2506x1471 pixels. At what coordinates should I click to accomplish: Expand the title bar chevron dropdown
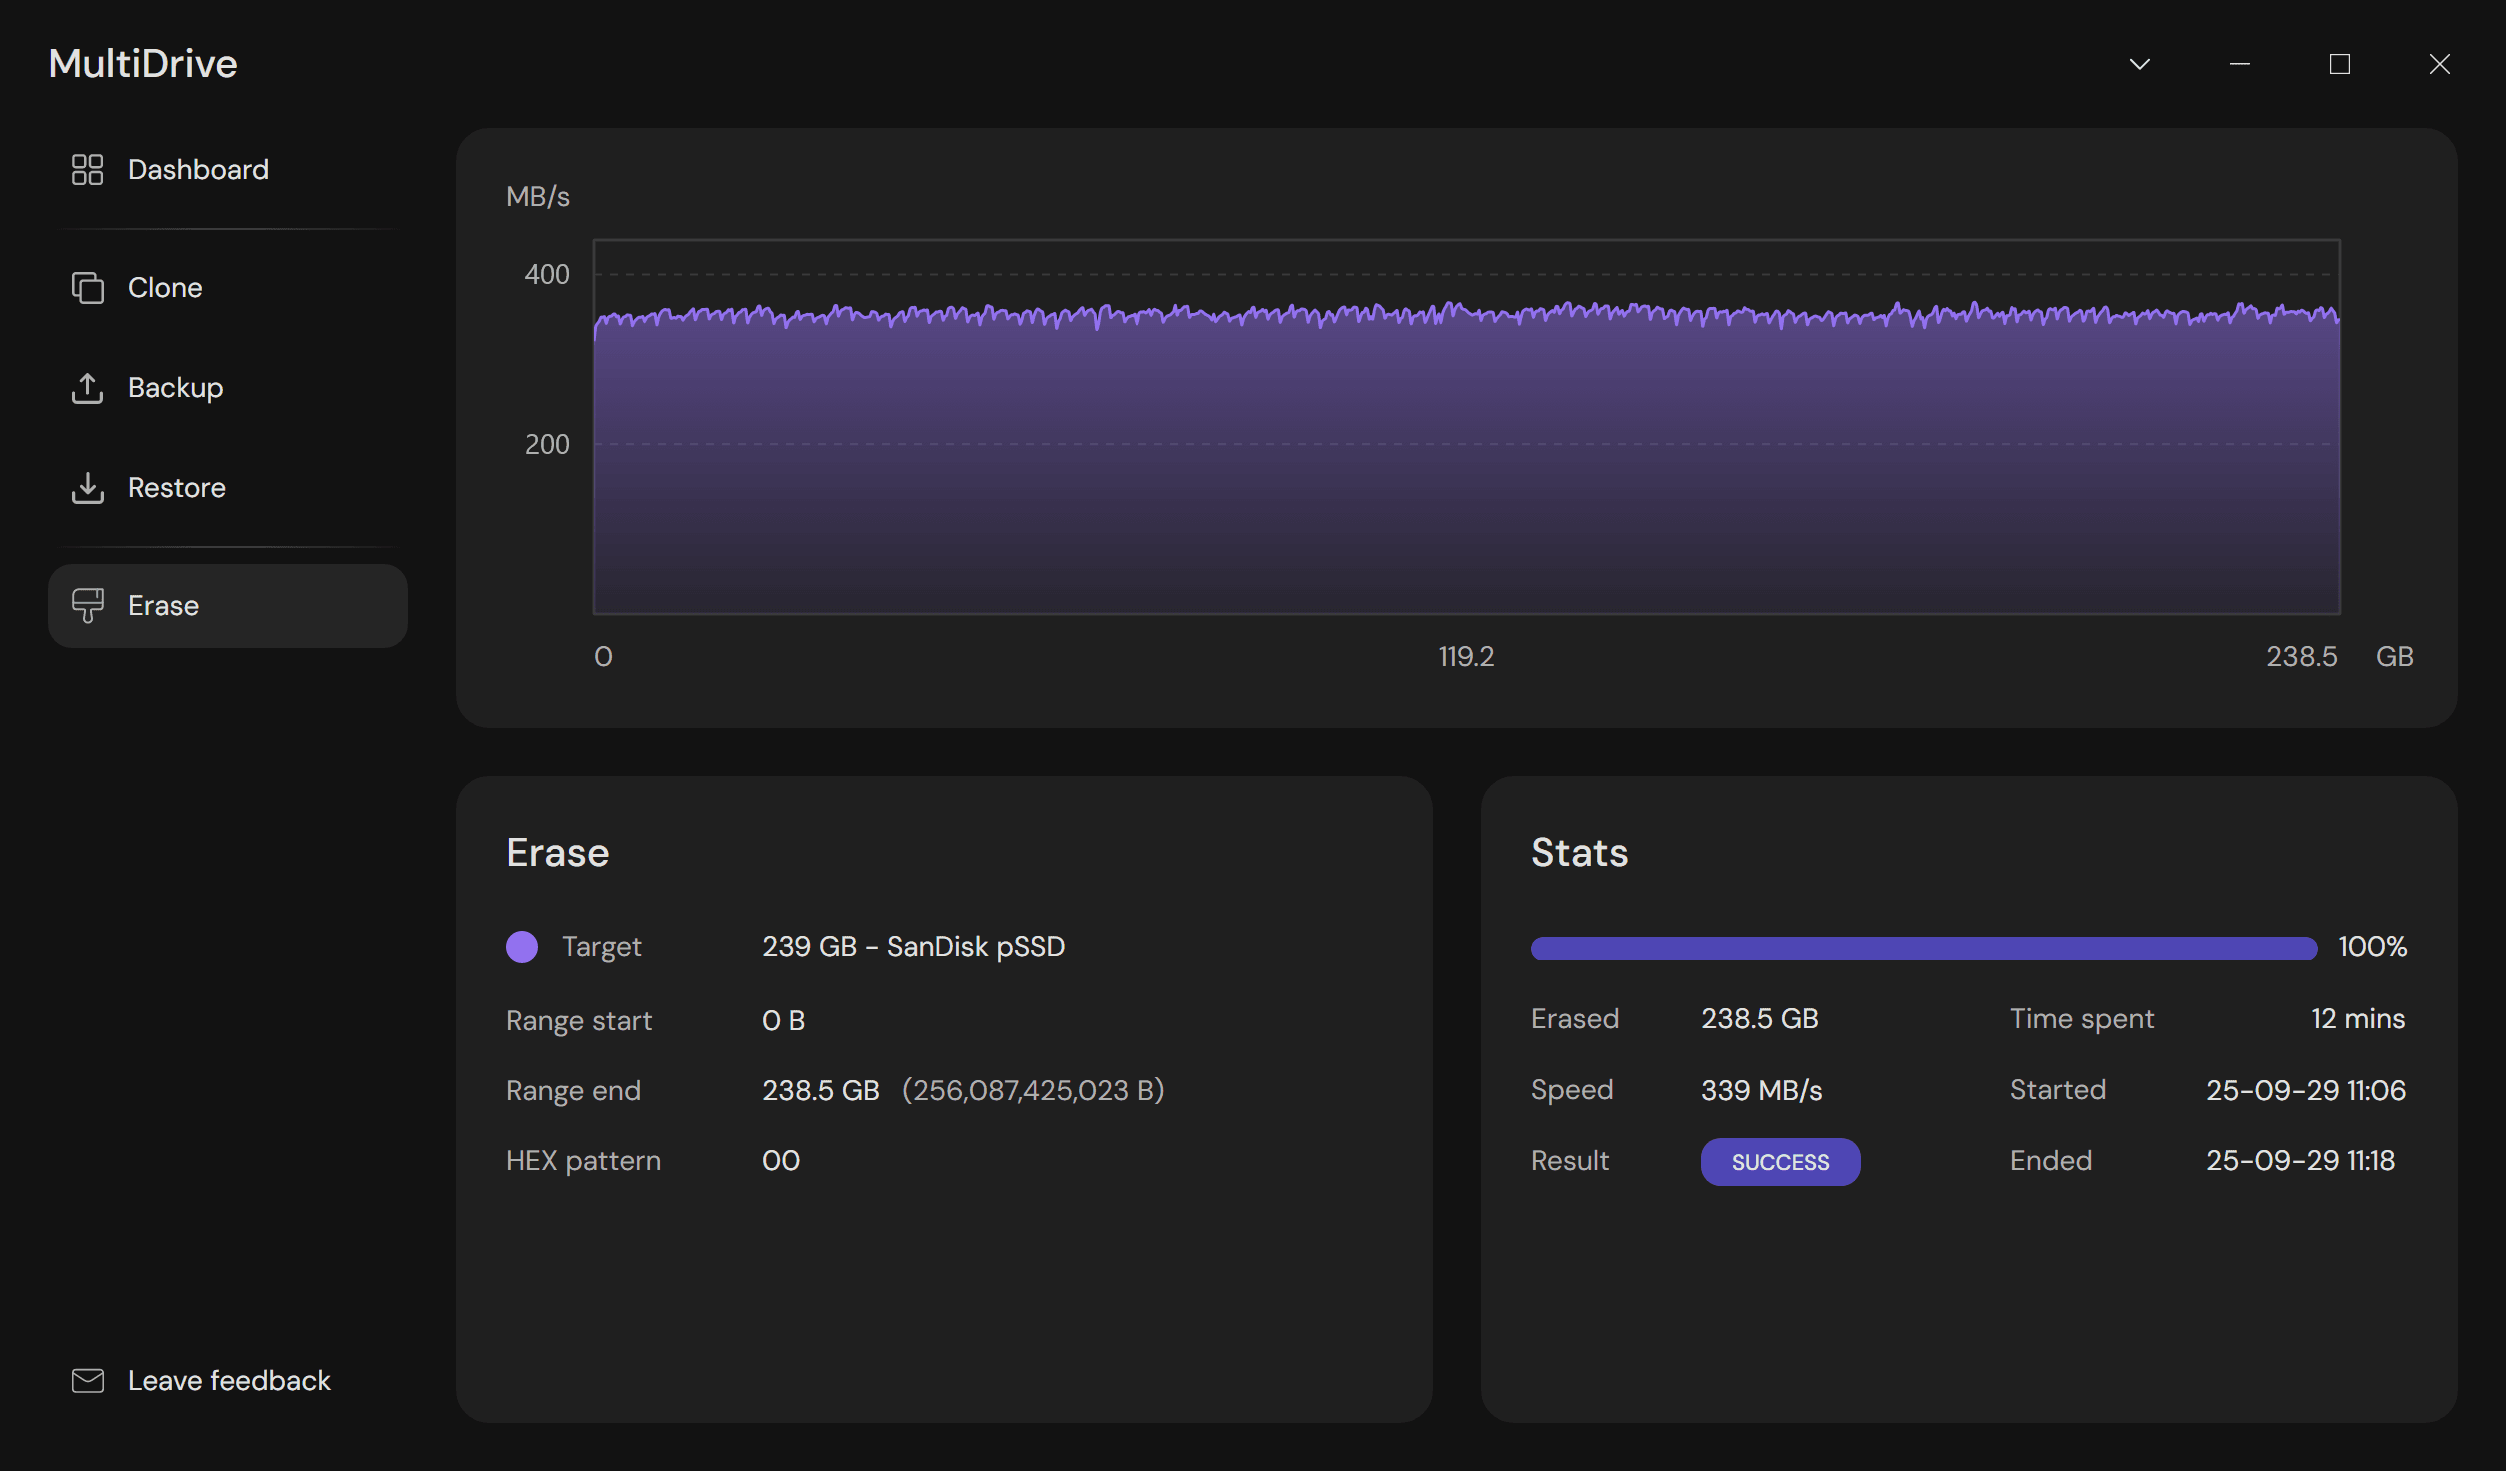pyautogui.click(x=2139, y=65)
